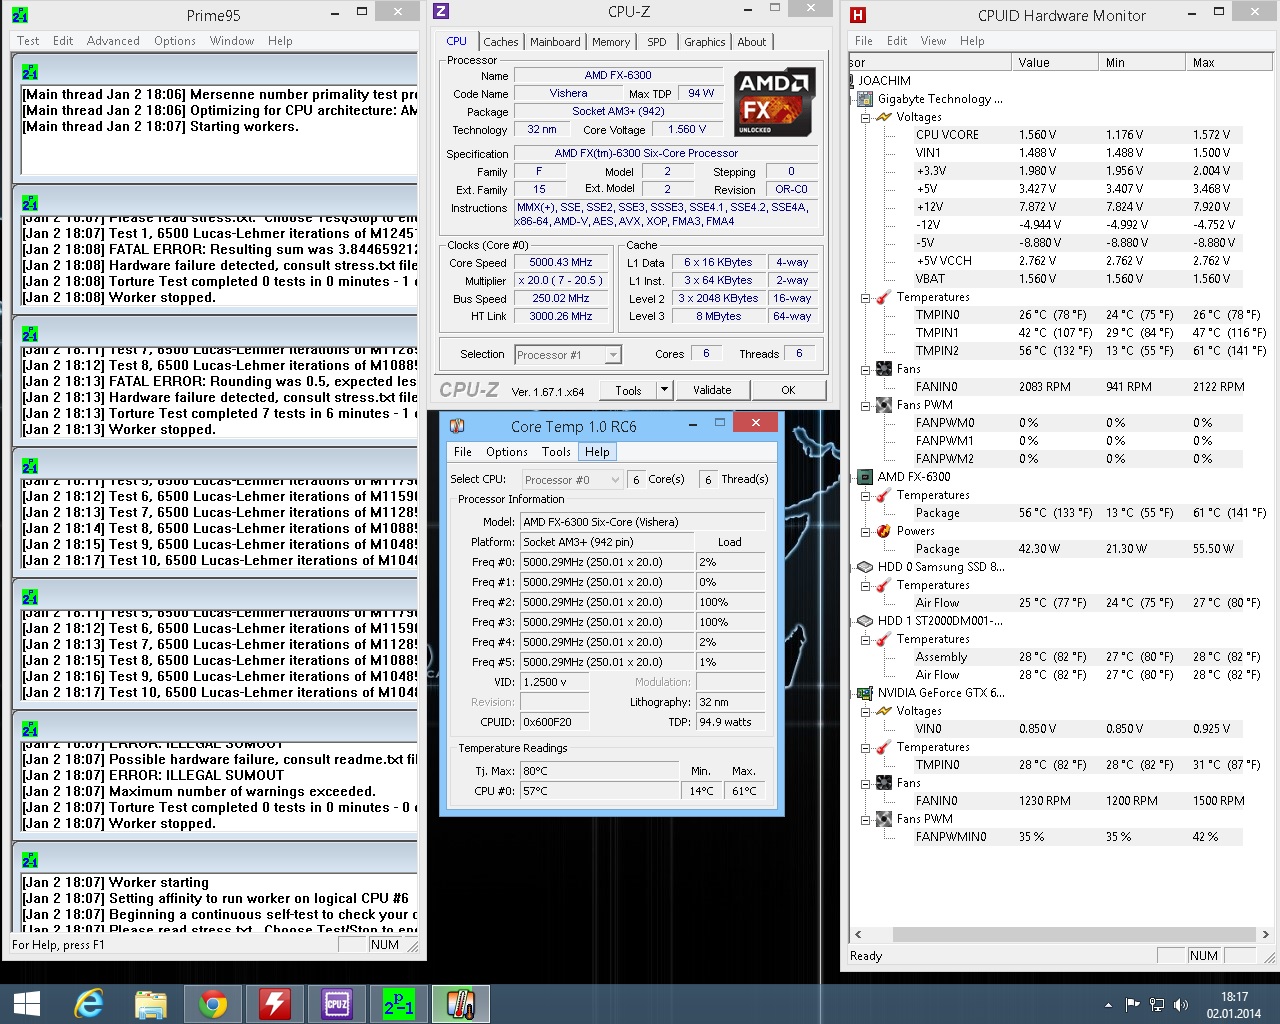1280x1024 pixels.
Task: Click the Tools button in CPU-Z
Action: click(628, 390)
